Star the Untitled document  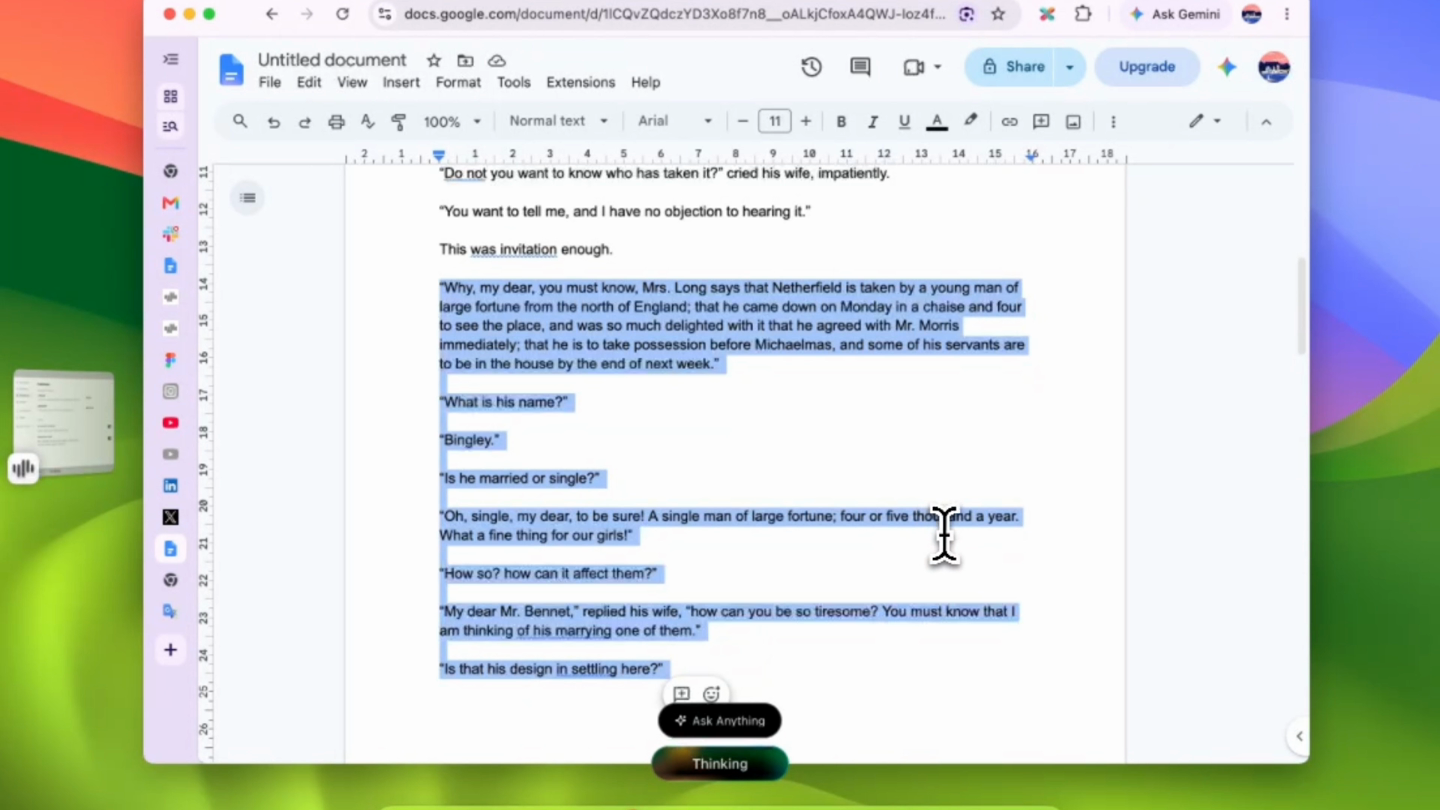434,61
